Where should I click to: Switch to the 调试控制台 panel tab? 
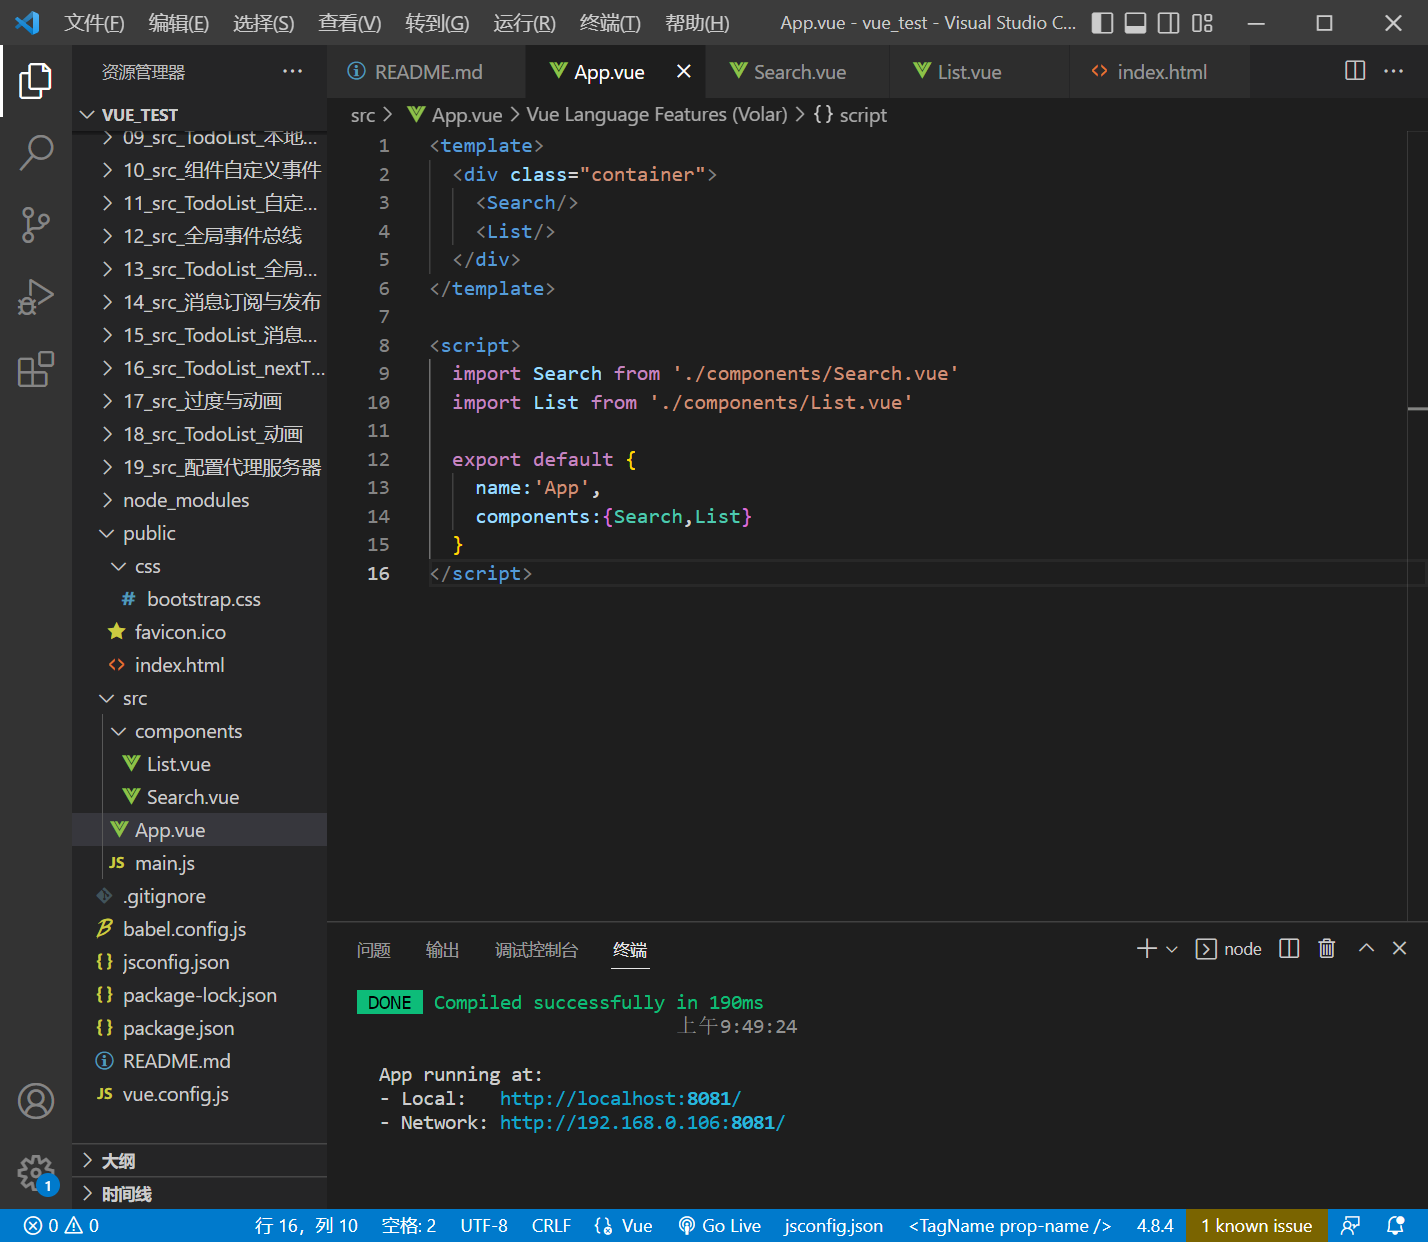pos(536,950)
